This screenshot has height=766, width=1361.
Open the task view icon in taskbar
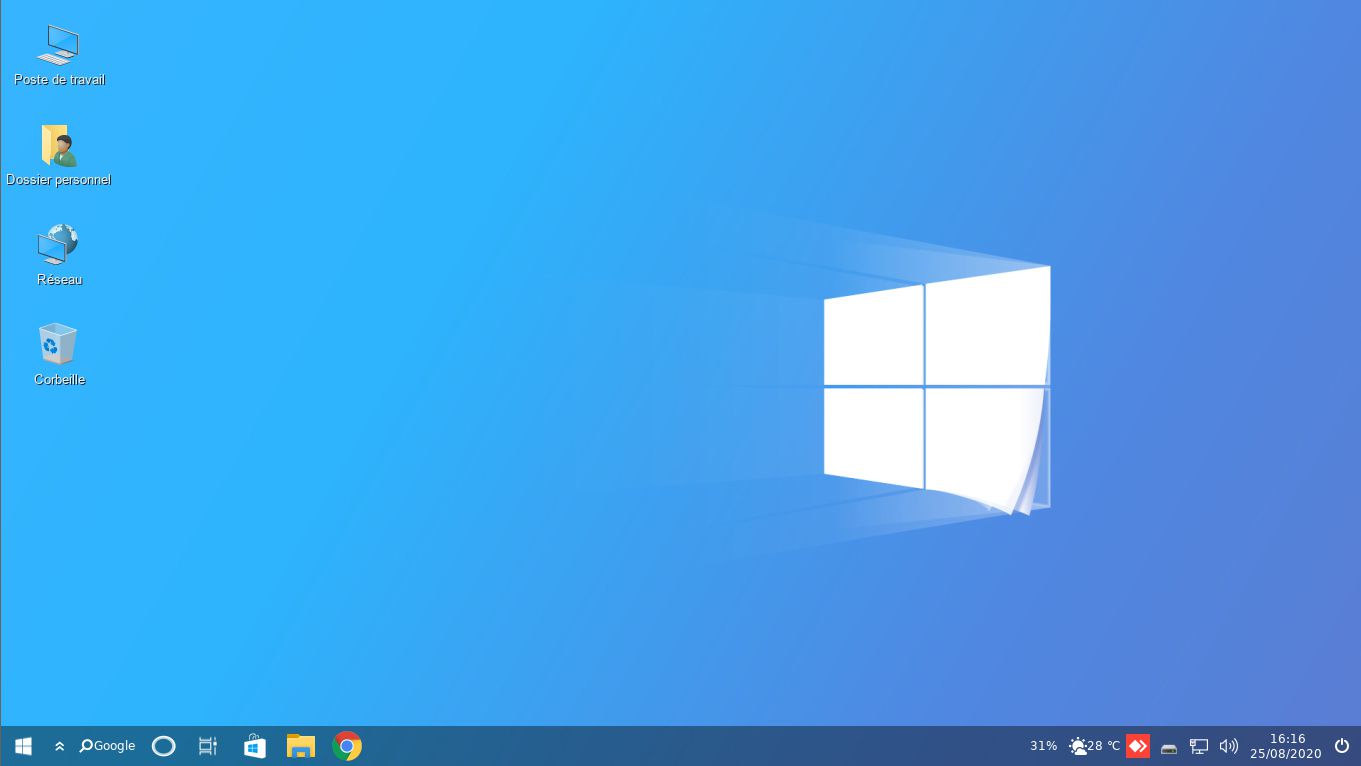[208, 746]
